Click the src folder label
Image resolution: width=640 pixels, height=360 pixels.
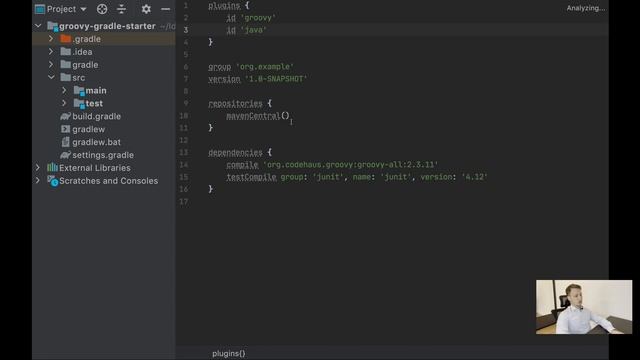[78, 78]
